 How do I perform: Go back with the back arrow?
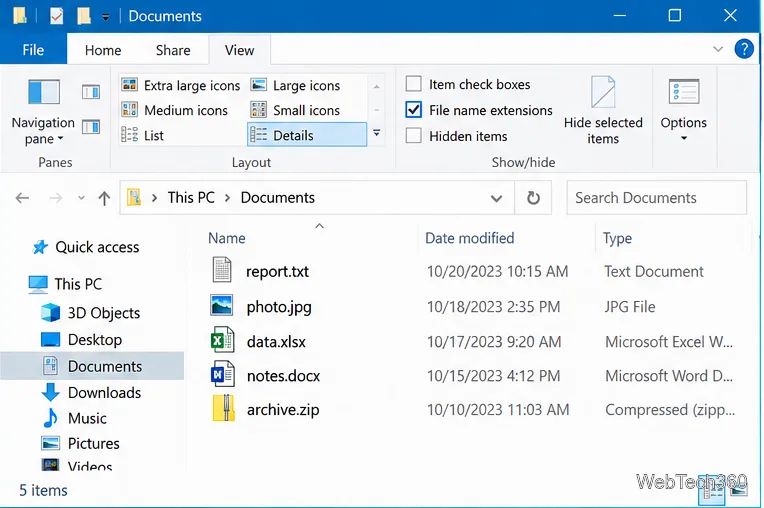tap(22, 198)
